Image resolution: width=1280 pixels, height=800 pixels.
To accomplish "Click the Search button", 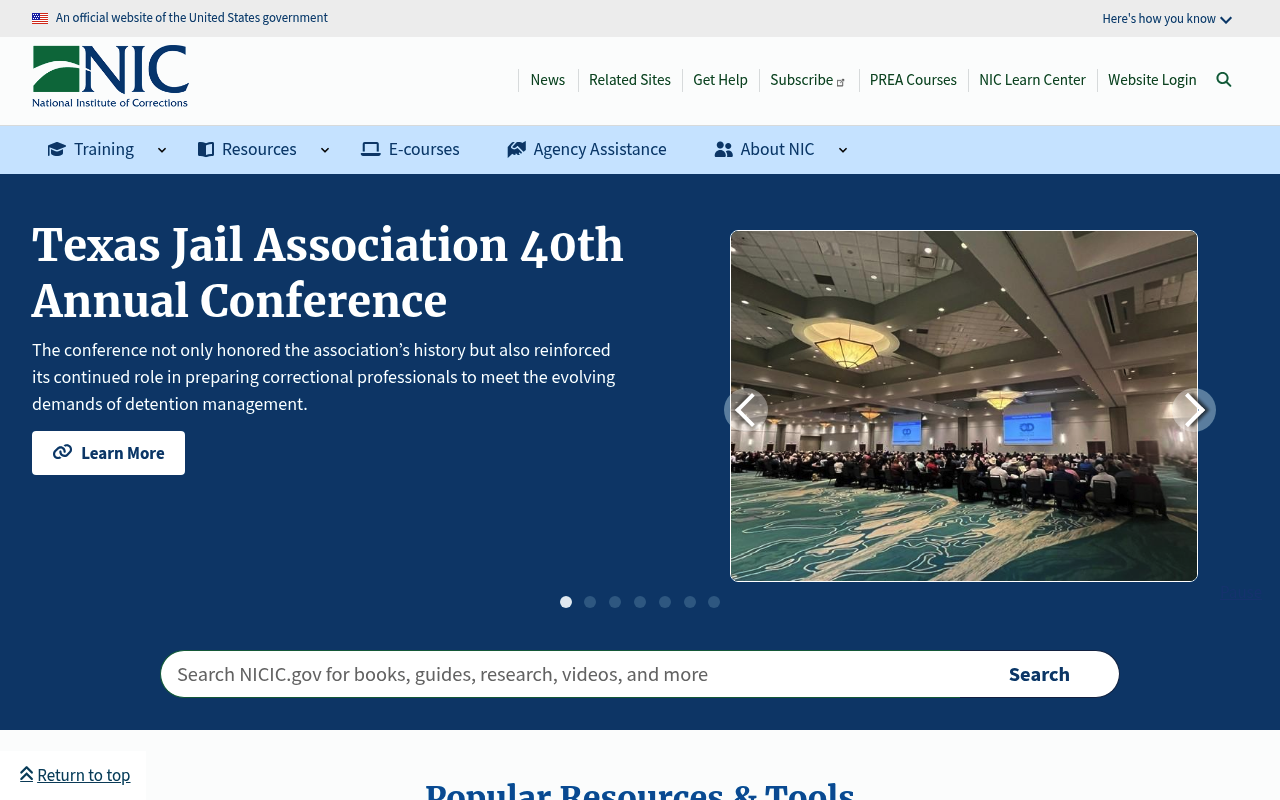I will coord(1039,674).
